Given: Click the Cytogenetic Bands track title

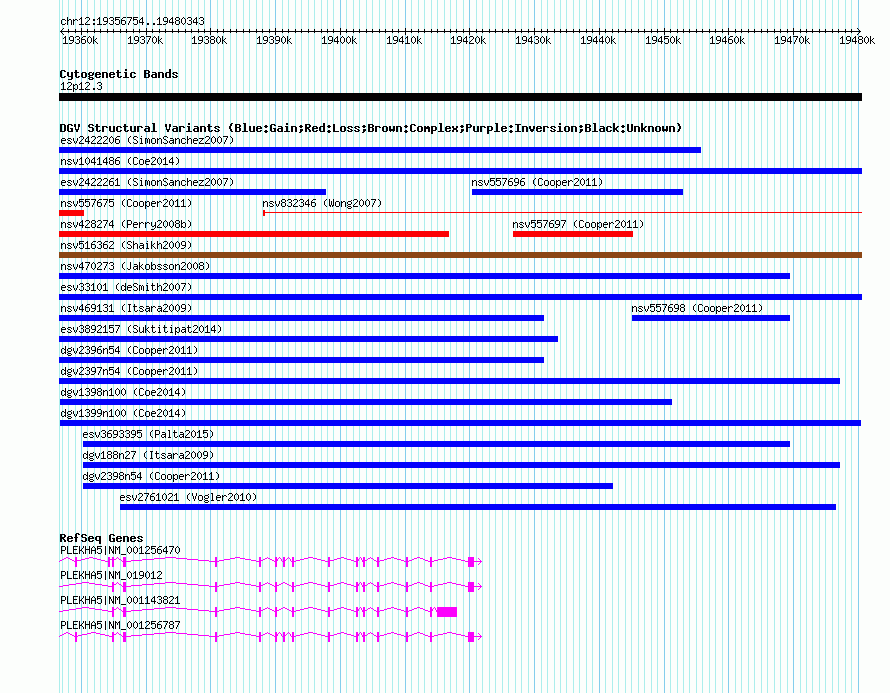Looking at the screenshot, I should [119, 74].
